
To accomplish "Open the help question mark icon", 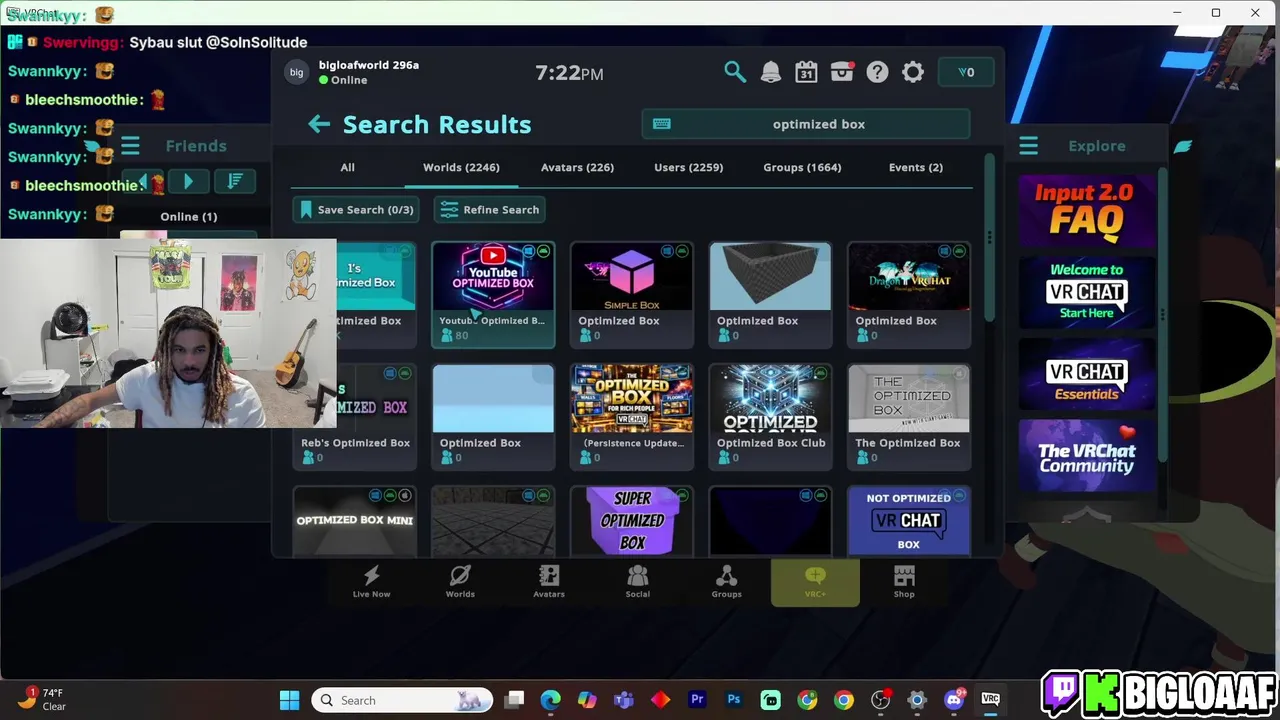I will point(877,72).
